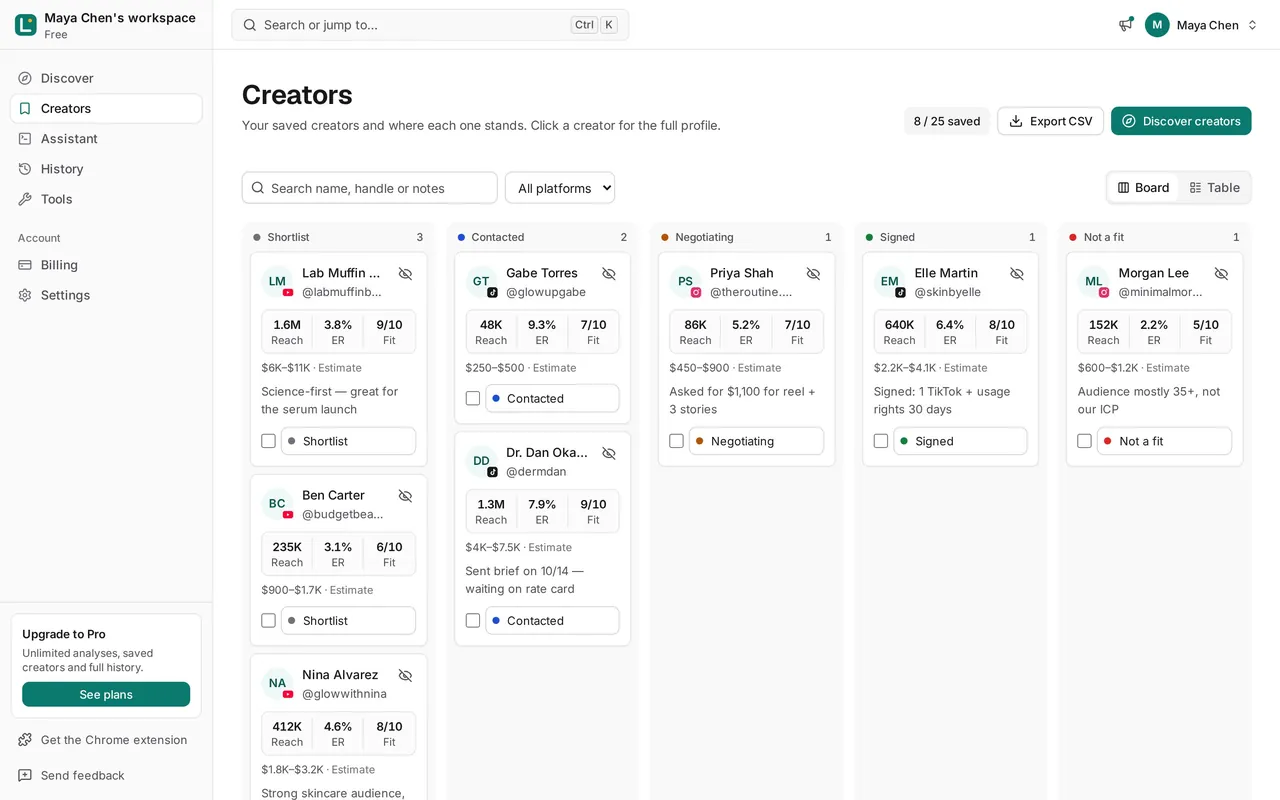Viewport: 1280px width, 800px height.
Task: Open Lab Muffin's Shortlist status dropdown
Action: coord(348,441)
